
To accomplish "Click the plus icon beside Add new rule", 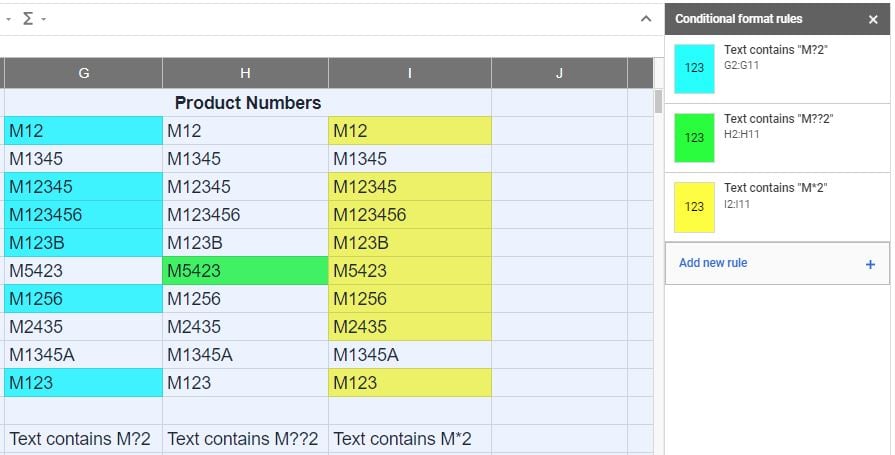I will click(x=870, y=264).
